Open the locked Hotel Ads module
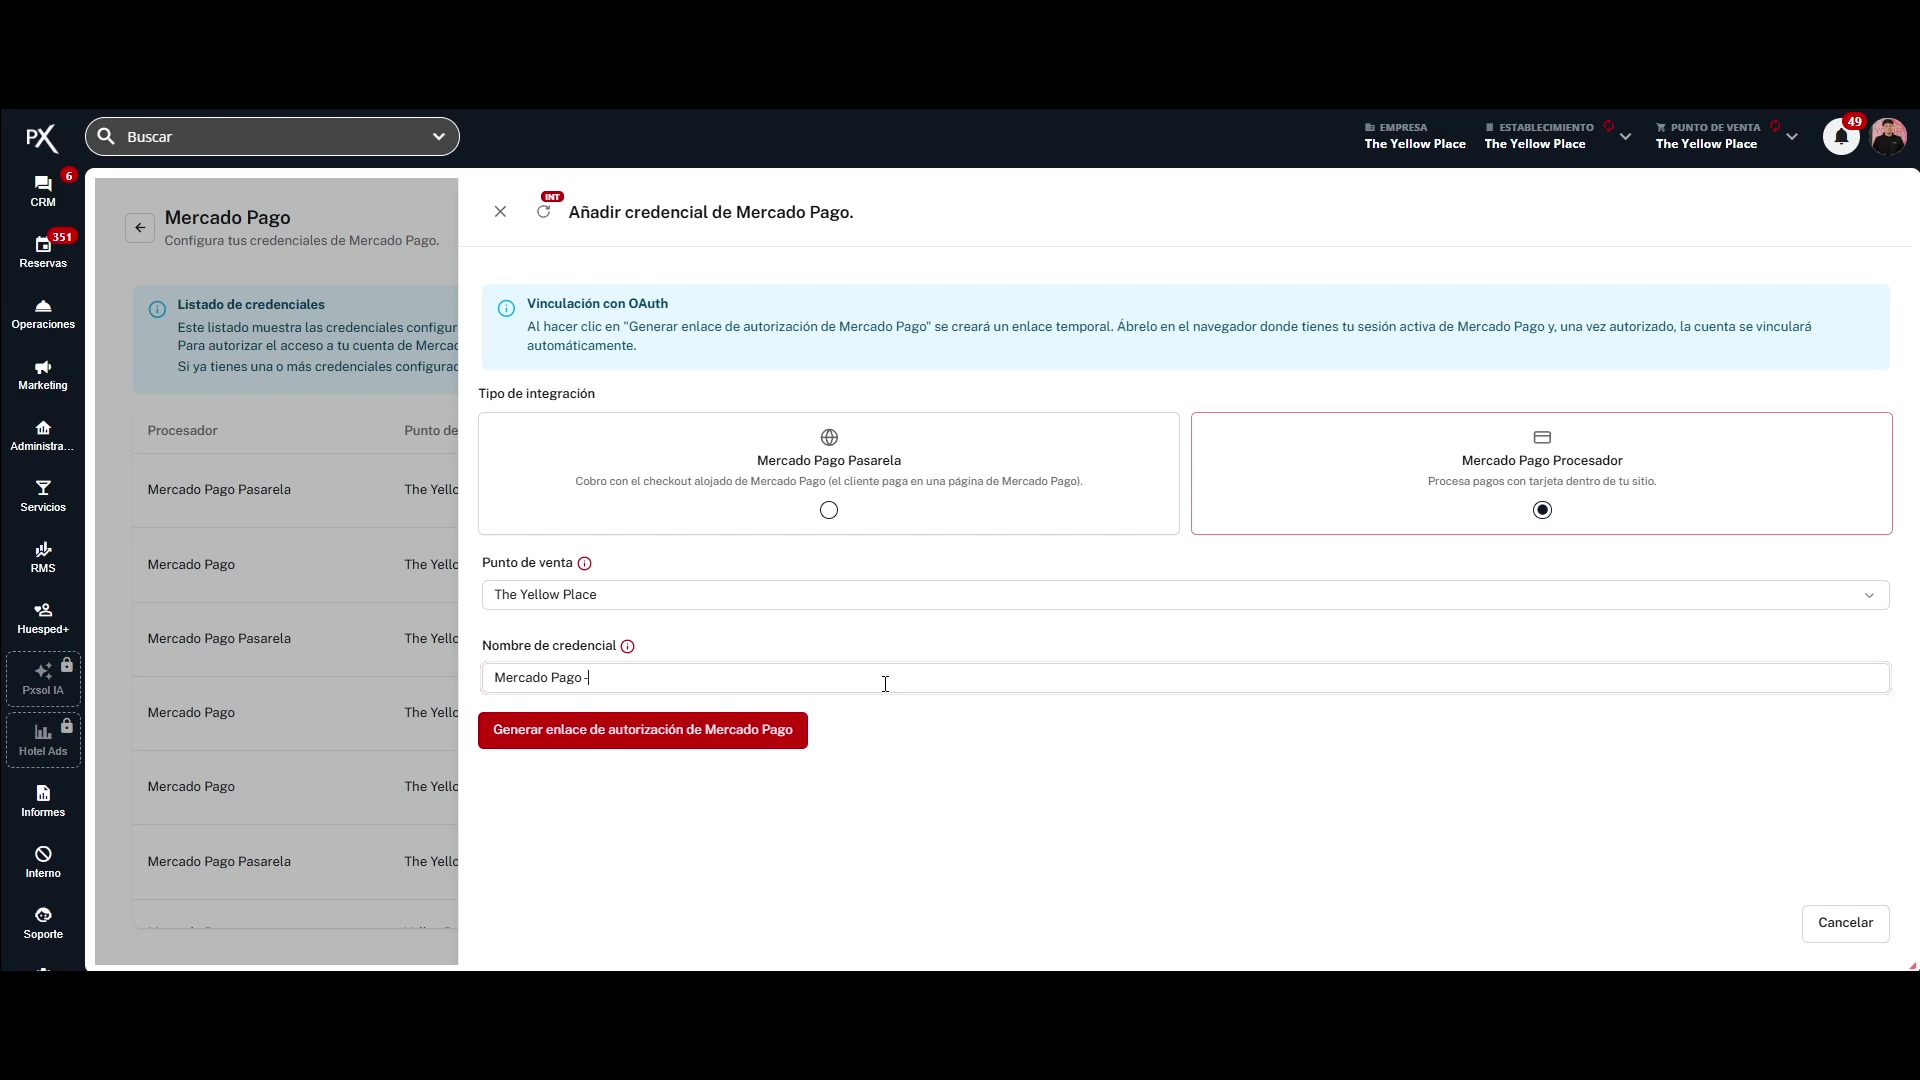The height and width of the screenshot is (1080, 1920). pos(43,740)
